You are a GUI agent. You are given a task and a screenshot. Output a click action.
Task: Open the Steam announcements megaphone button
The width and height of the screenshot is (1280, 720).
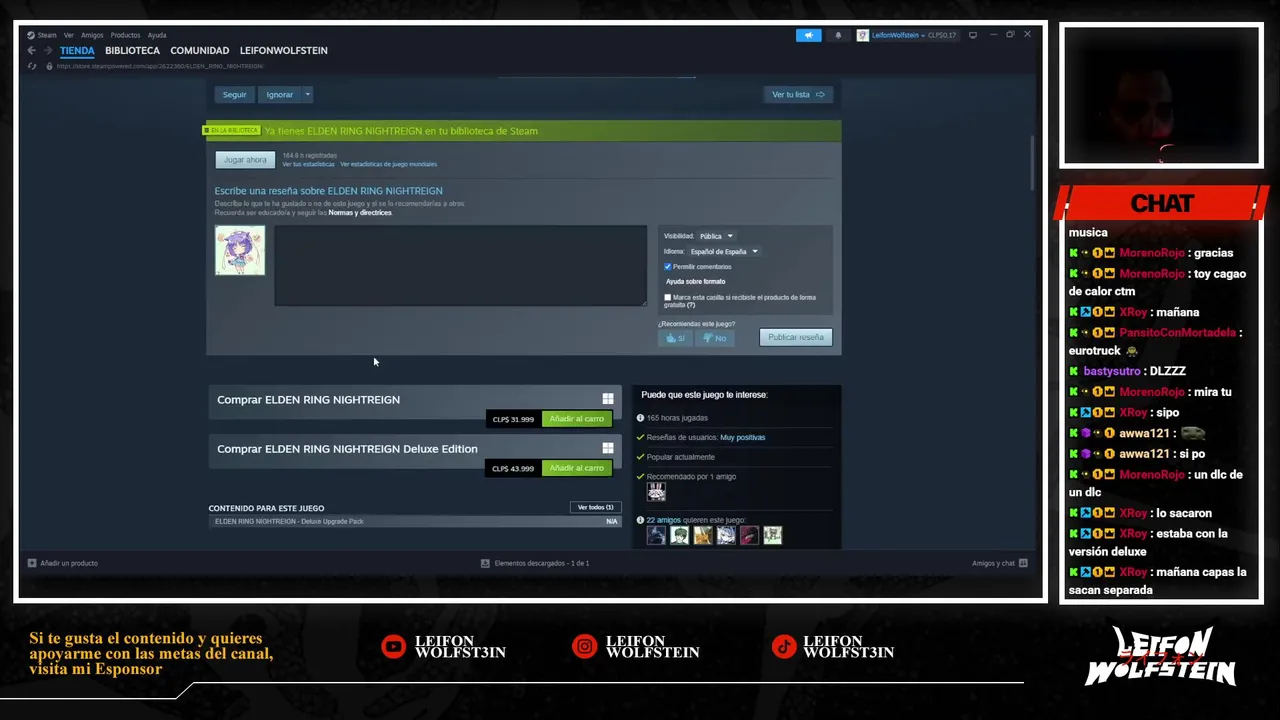[x=809, y=35]
